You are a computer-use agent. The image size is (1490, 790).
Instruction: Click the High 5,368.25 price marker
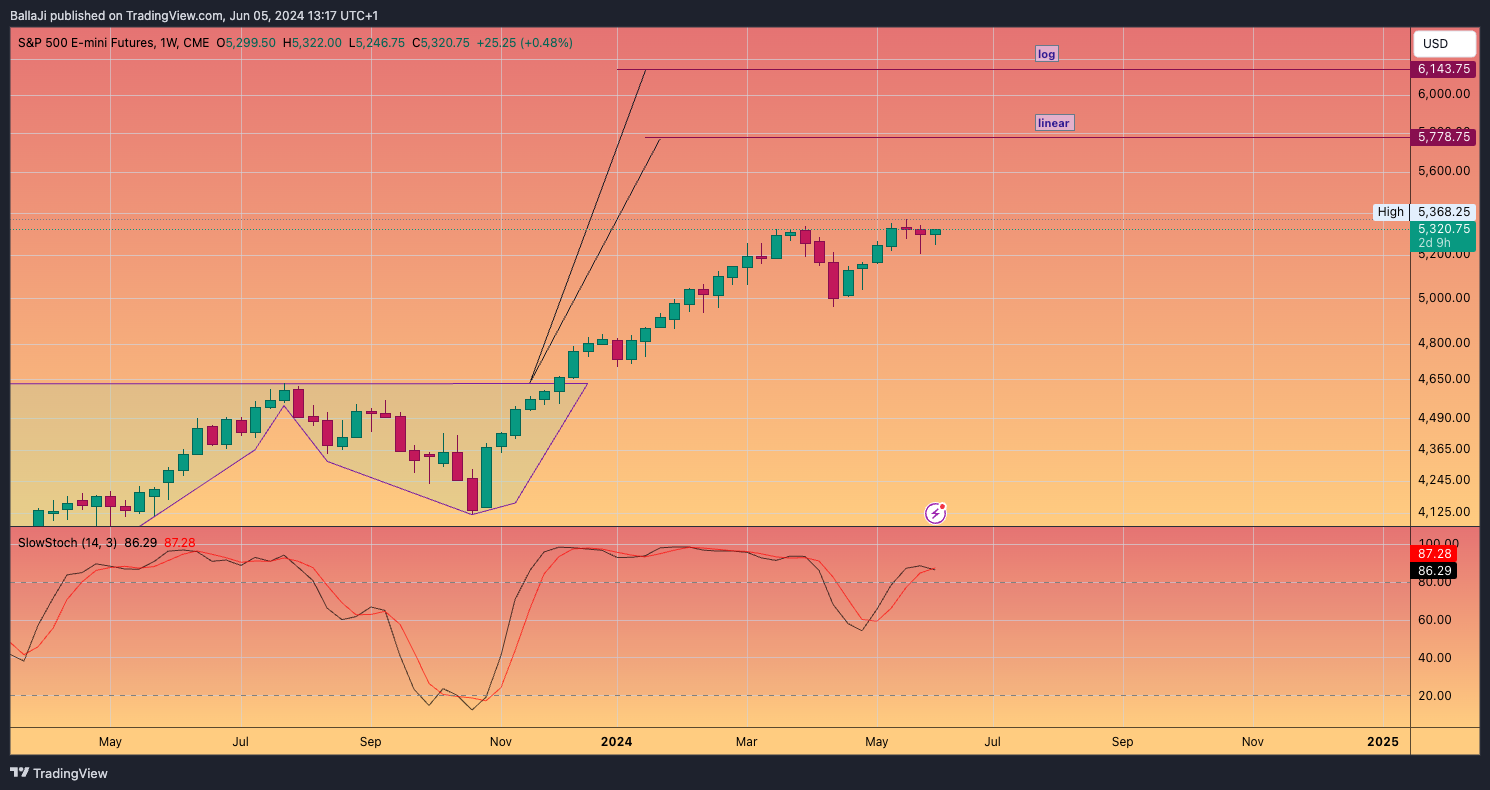(1425, 212)
